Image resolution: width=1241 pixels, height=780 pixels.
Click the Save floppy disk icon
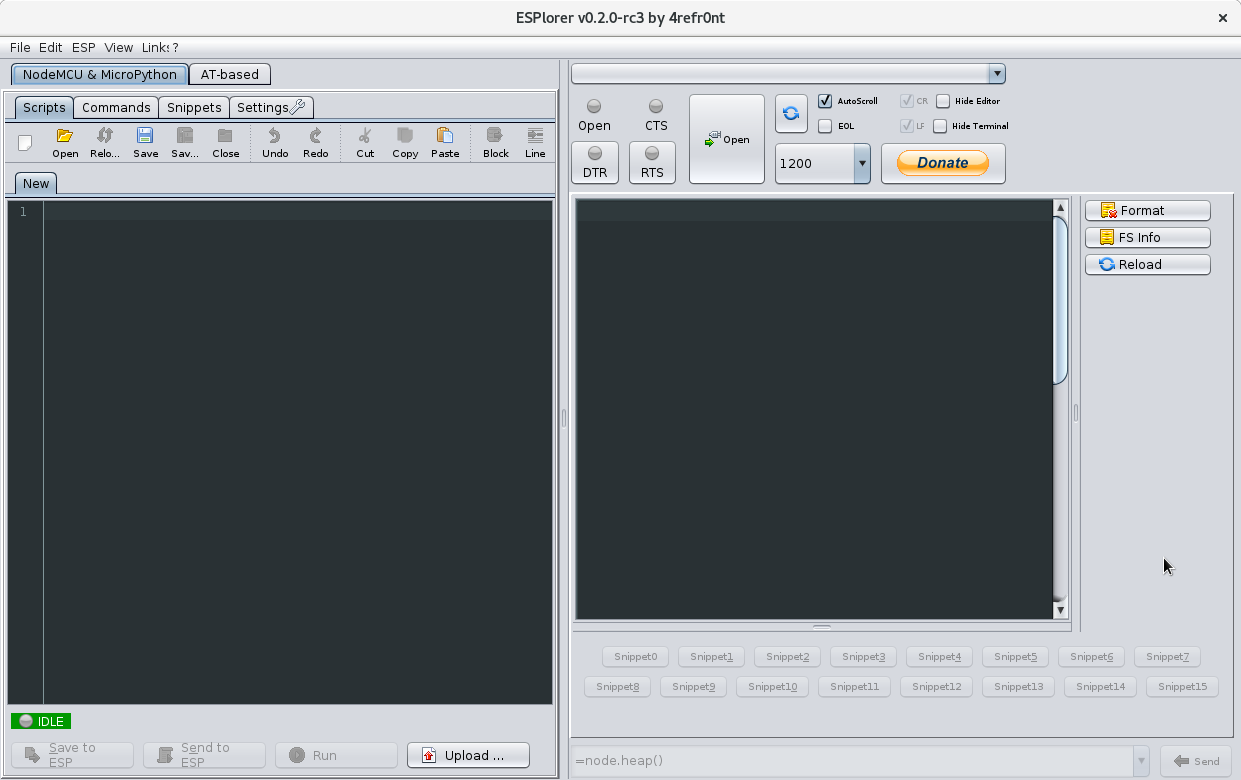coord(145,136)
